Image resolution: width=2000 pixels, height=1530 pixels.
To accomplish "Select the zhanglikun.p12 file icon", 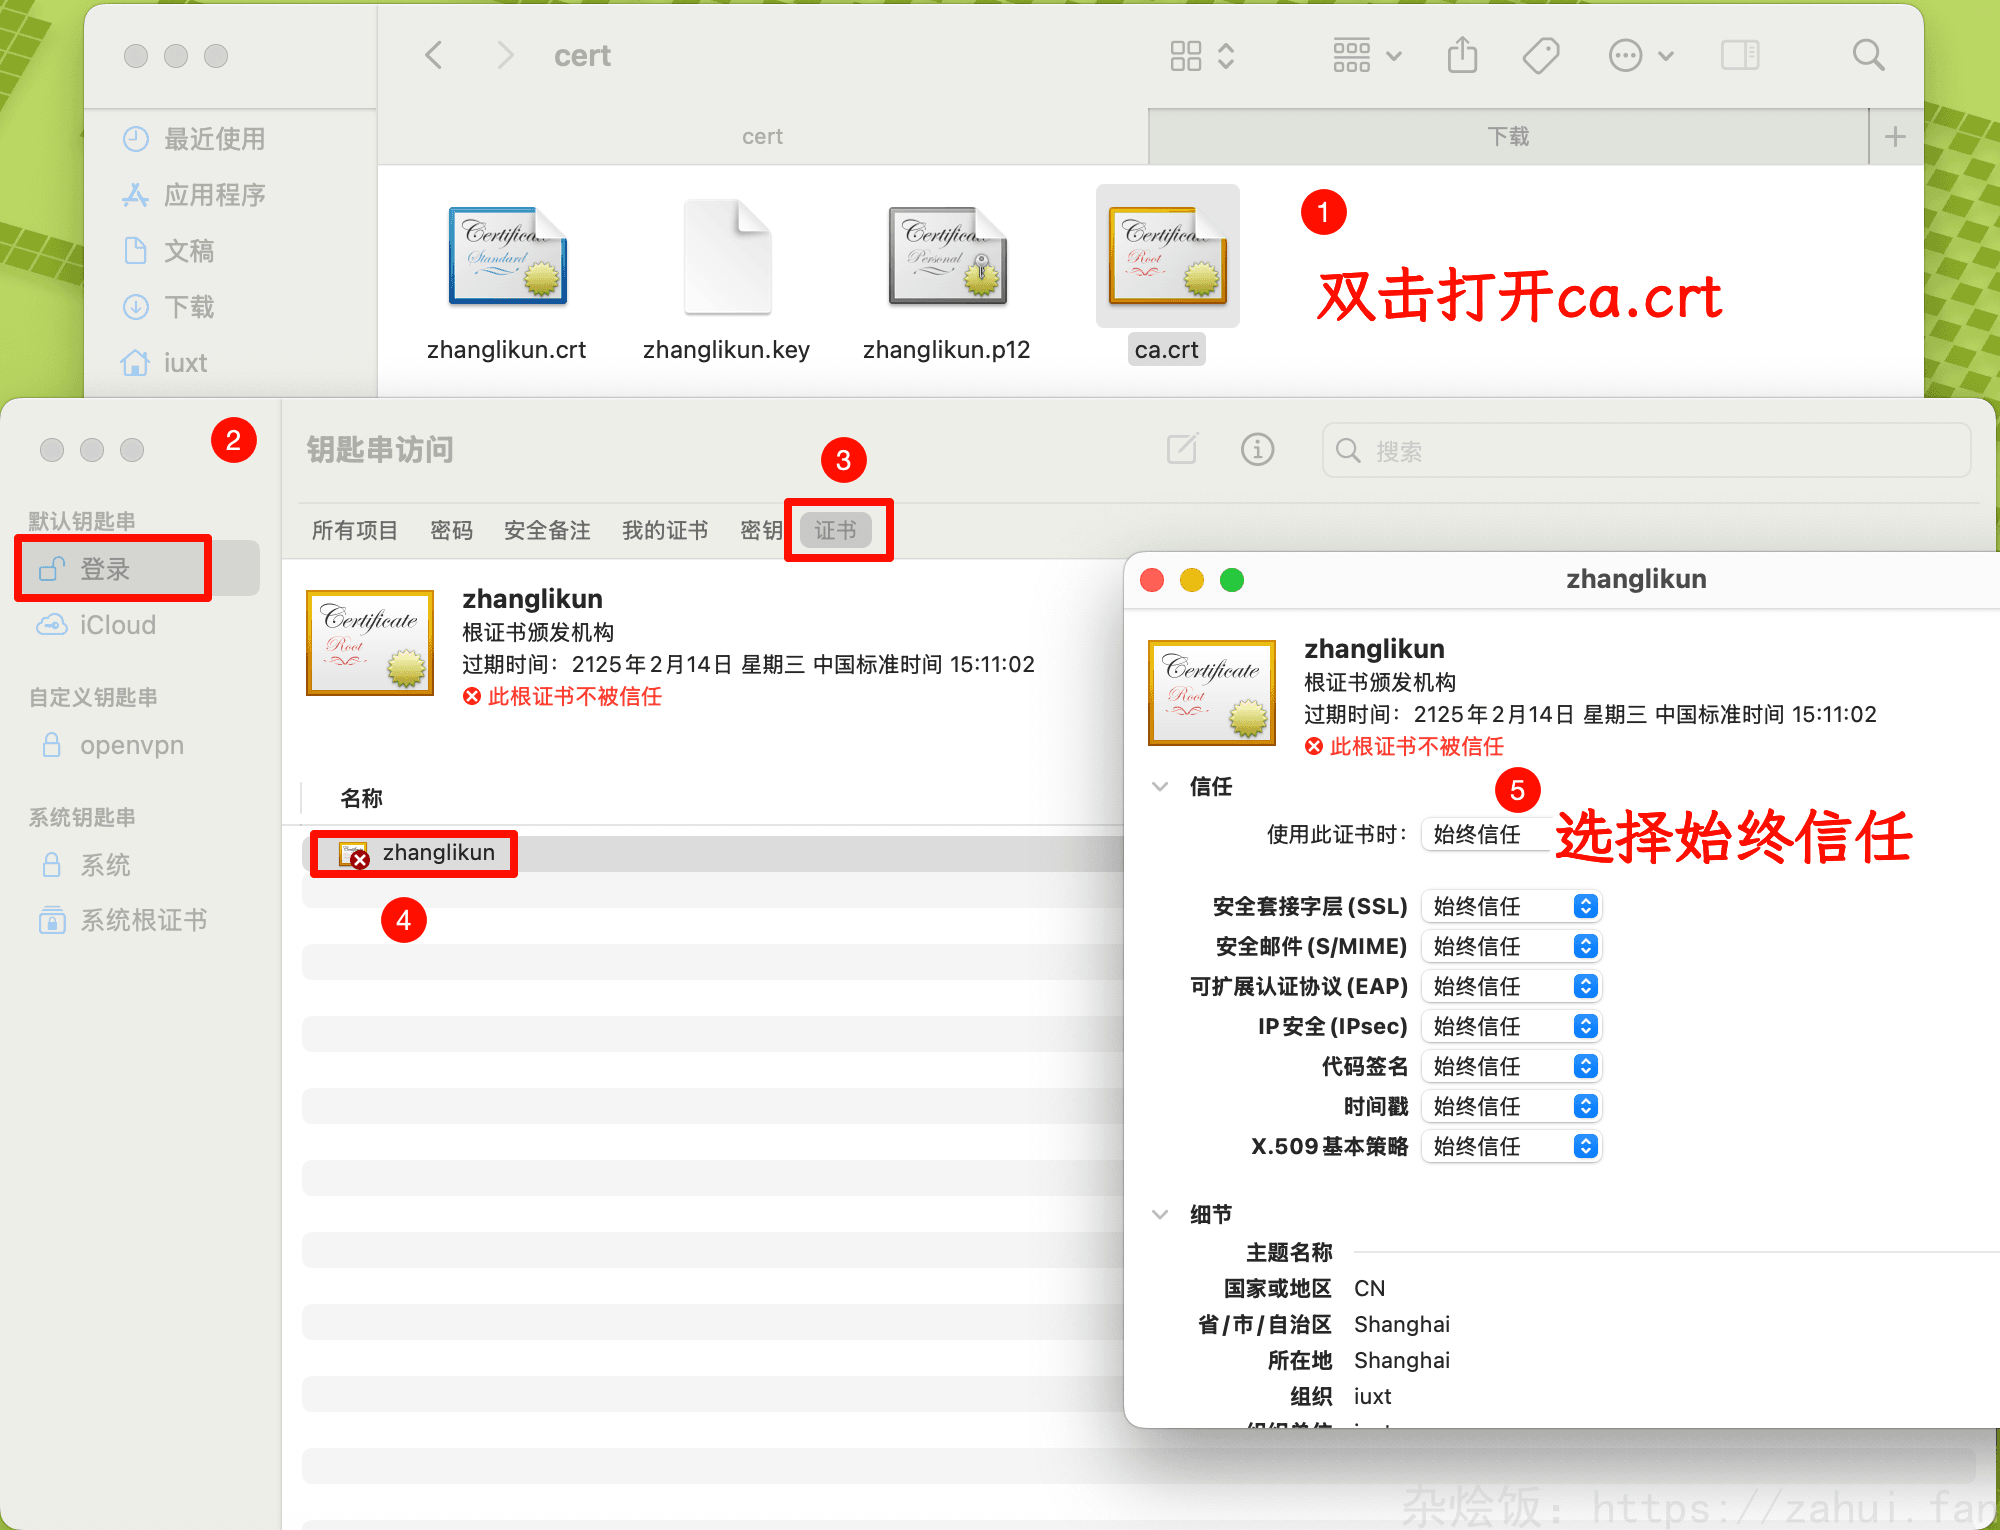I will pos(947,257).
